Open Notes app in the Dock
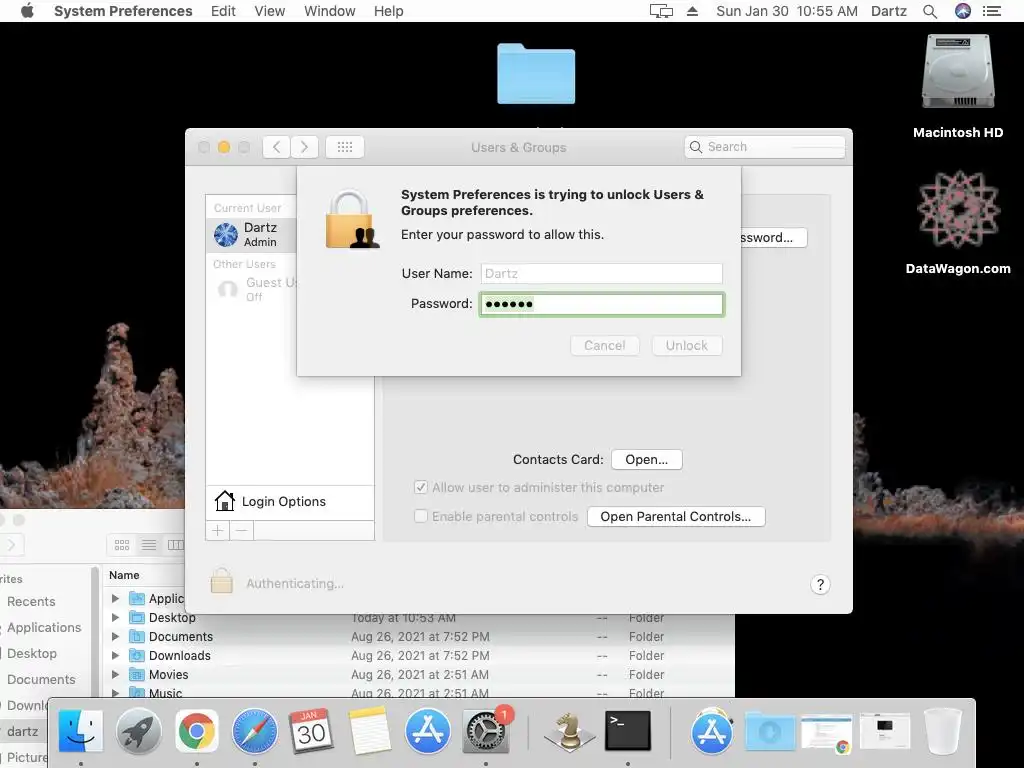1024x768 pixels. pyautogui.click(x=370, y=731)
